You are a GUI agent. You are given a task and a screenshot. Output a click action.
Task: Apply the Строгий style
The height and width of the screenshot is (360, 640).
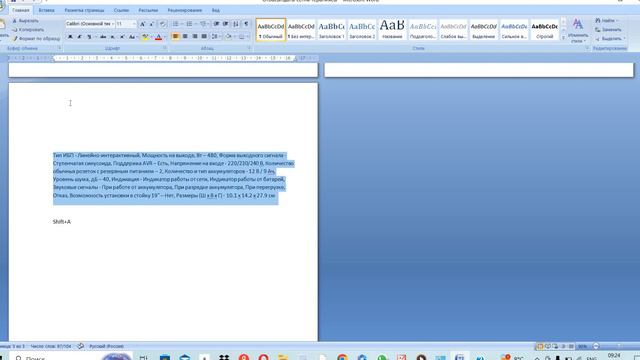tap(544, 30)
